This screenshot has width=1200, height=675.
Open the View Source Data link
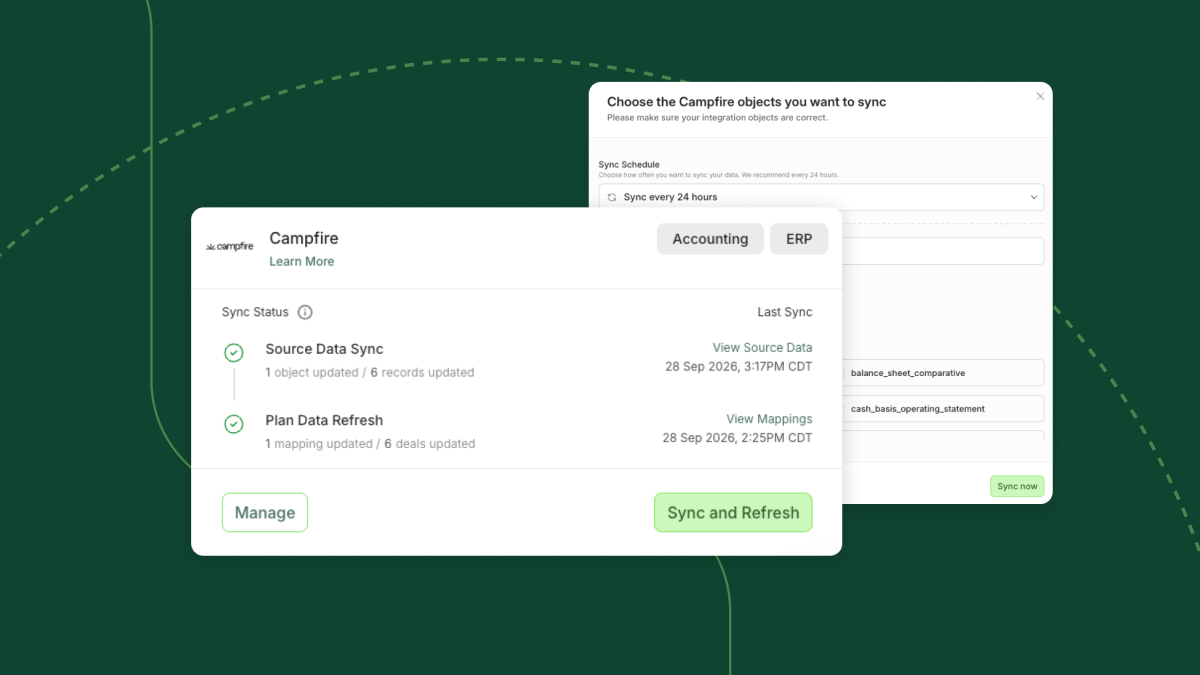pyautogui.click(x=762, y=348)
